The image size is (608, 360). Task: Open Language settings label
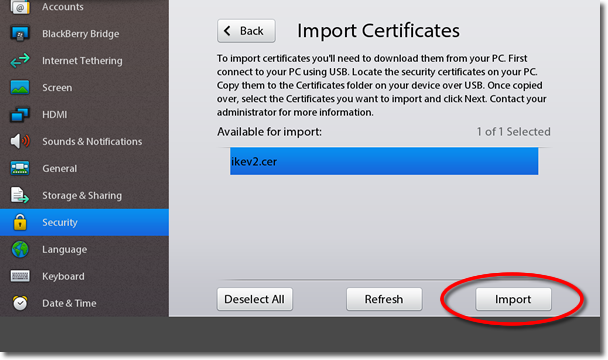(64, 249)
